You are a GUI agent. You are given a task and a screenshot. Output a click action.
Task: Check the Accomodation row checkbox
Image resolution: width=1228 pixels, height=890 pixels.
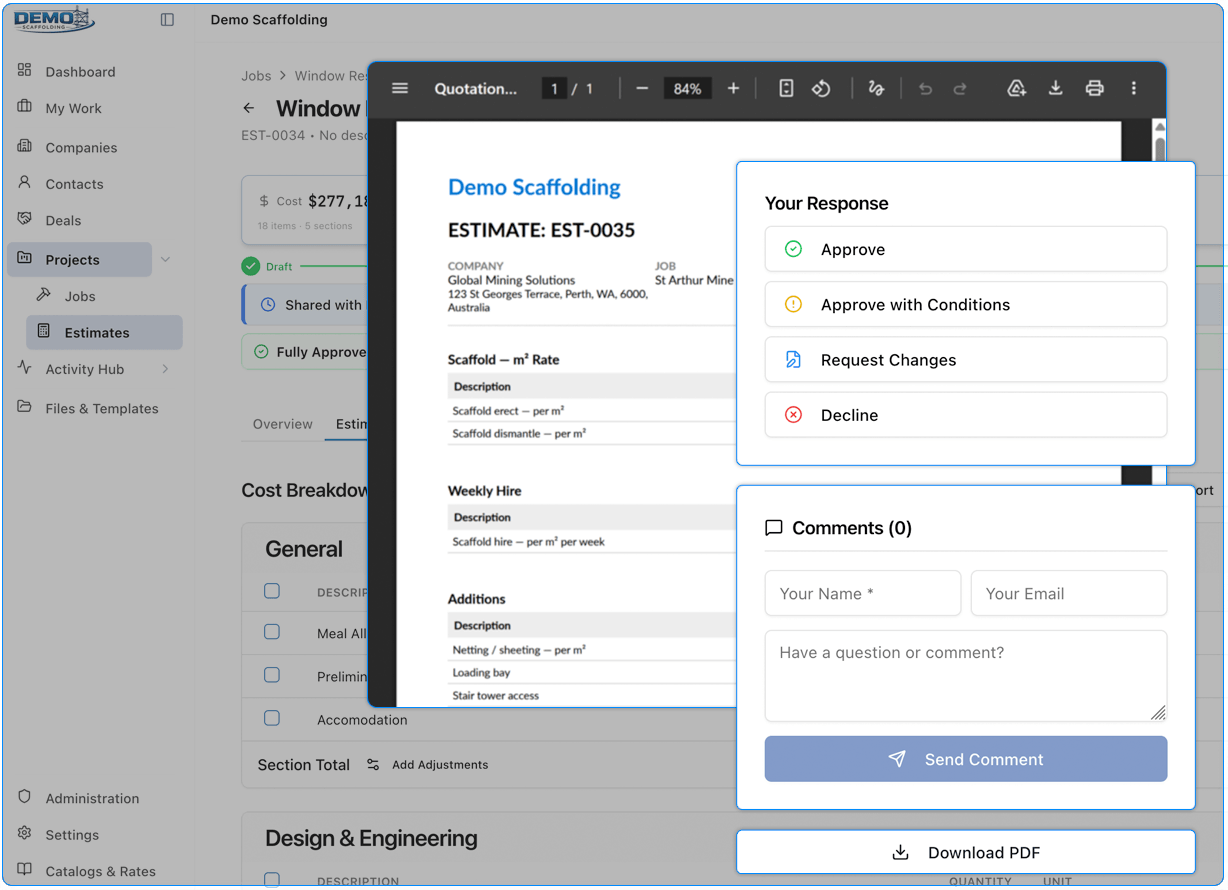[271, 718]
